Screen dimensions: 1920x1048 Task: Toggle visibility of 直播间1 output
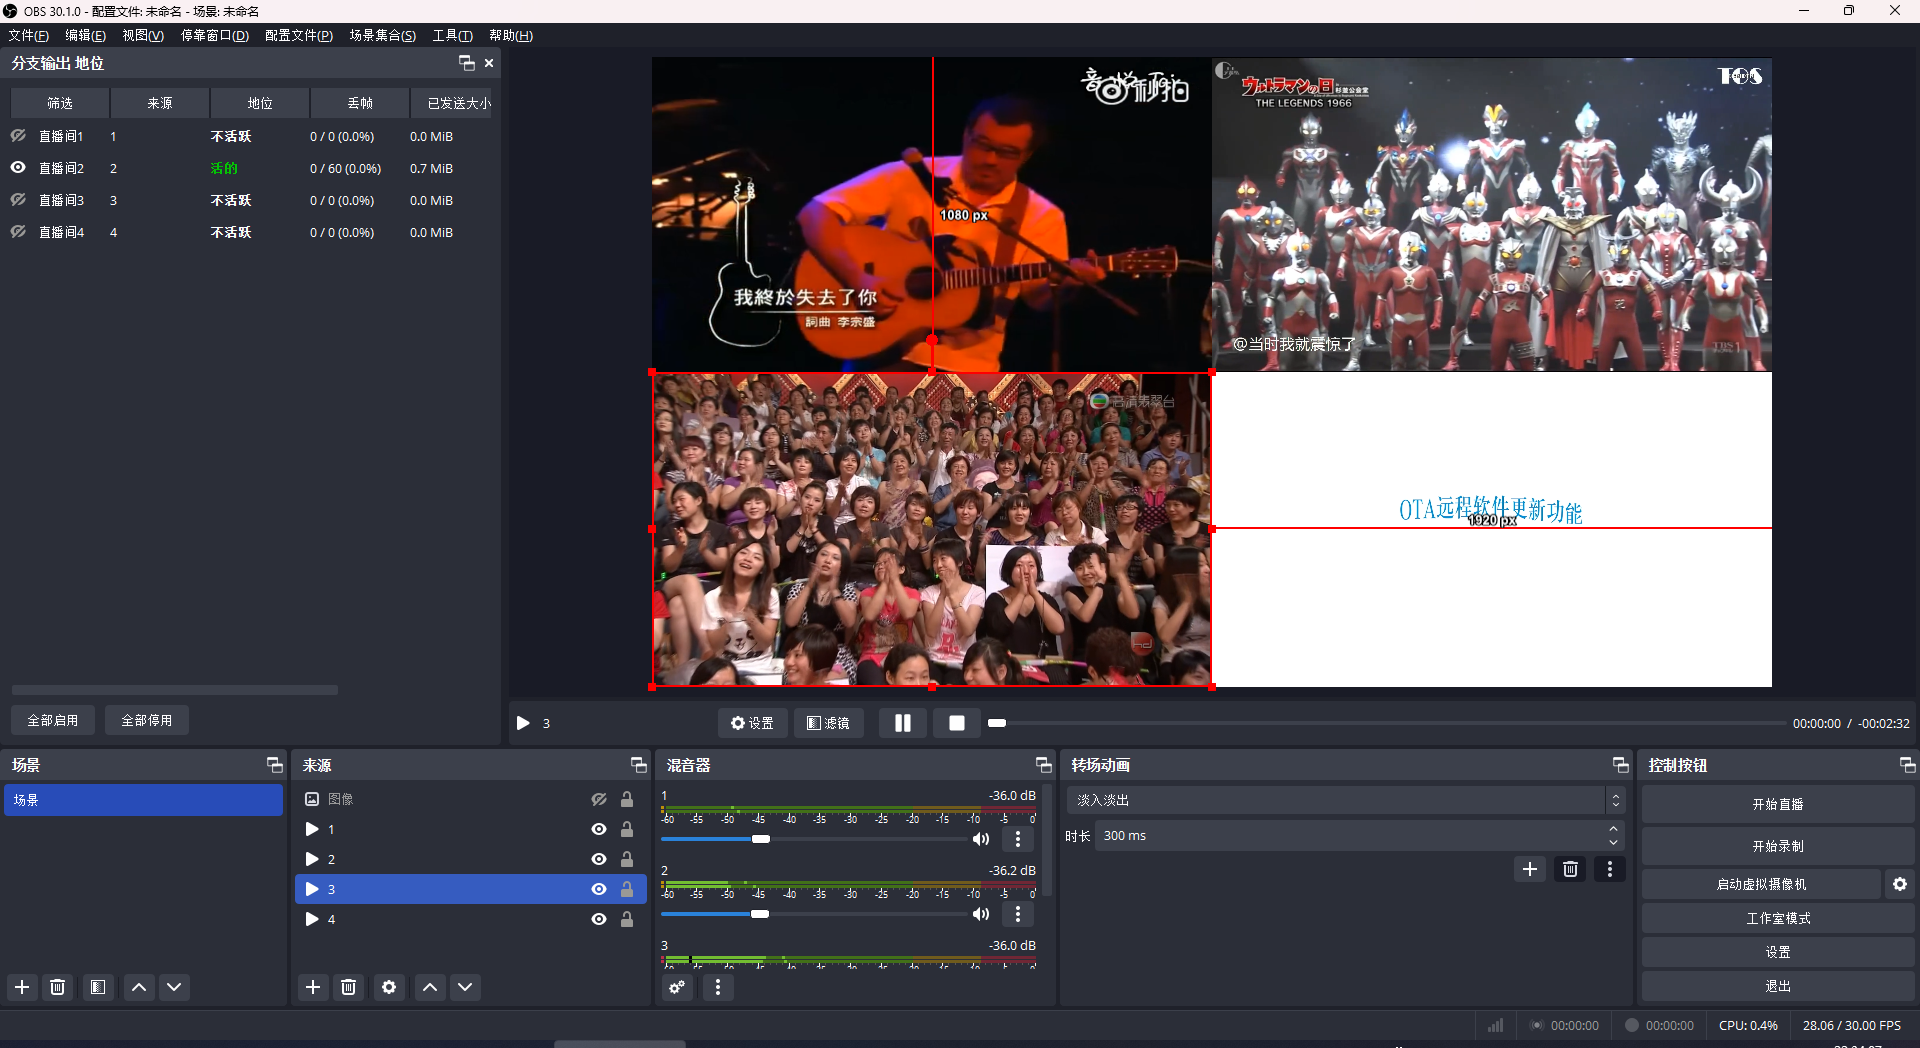point(18,136)
